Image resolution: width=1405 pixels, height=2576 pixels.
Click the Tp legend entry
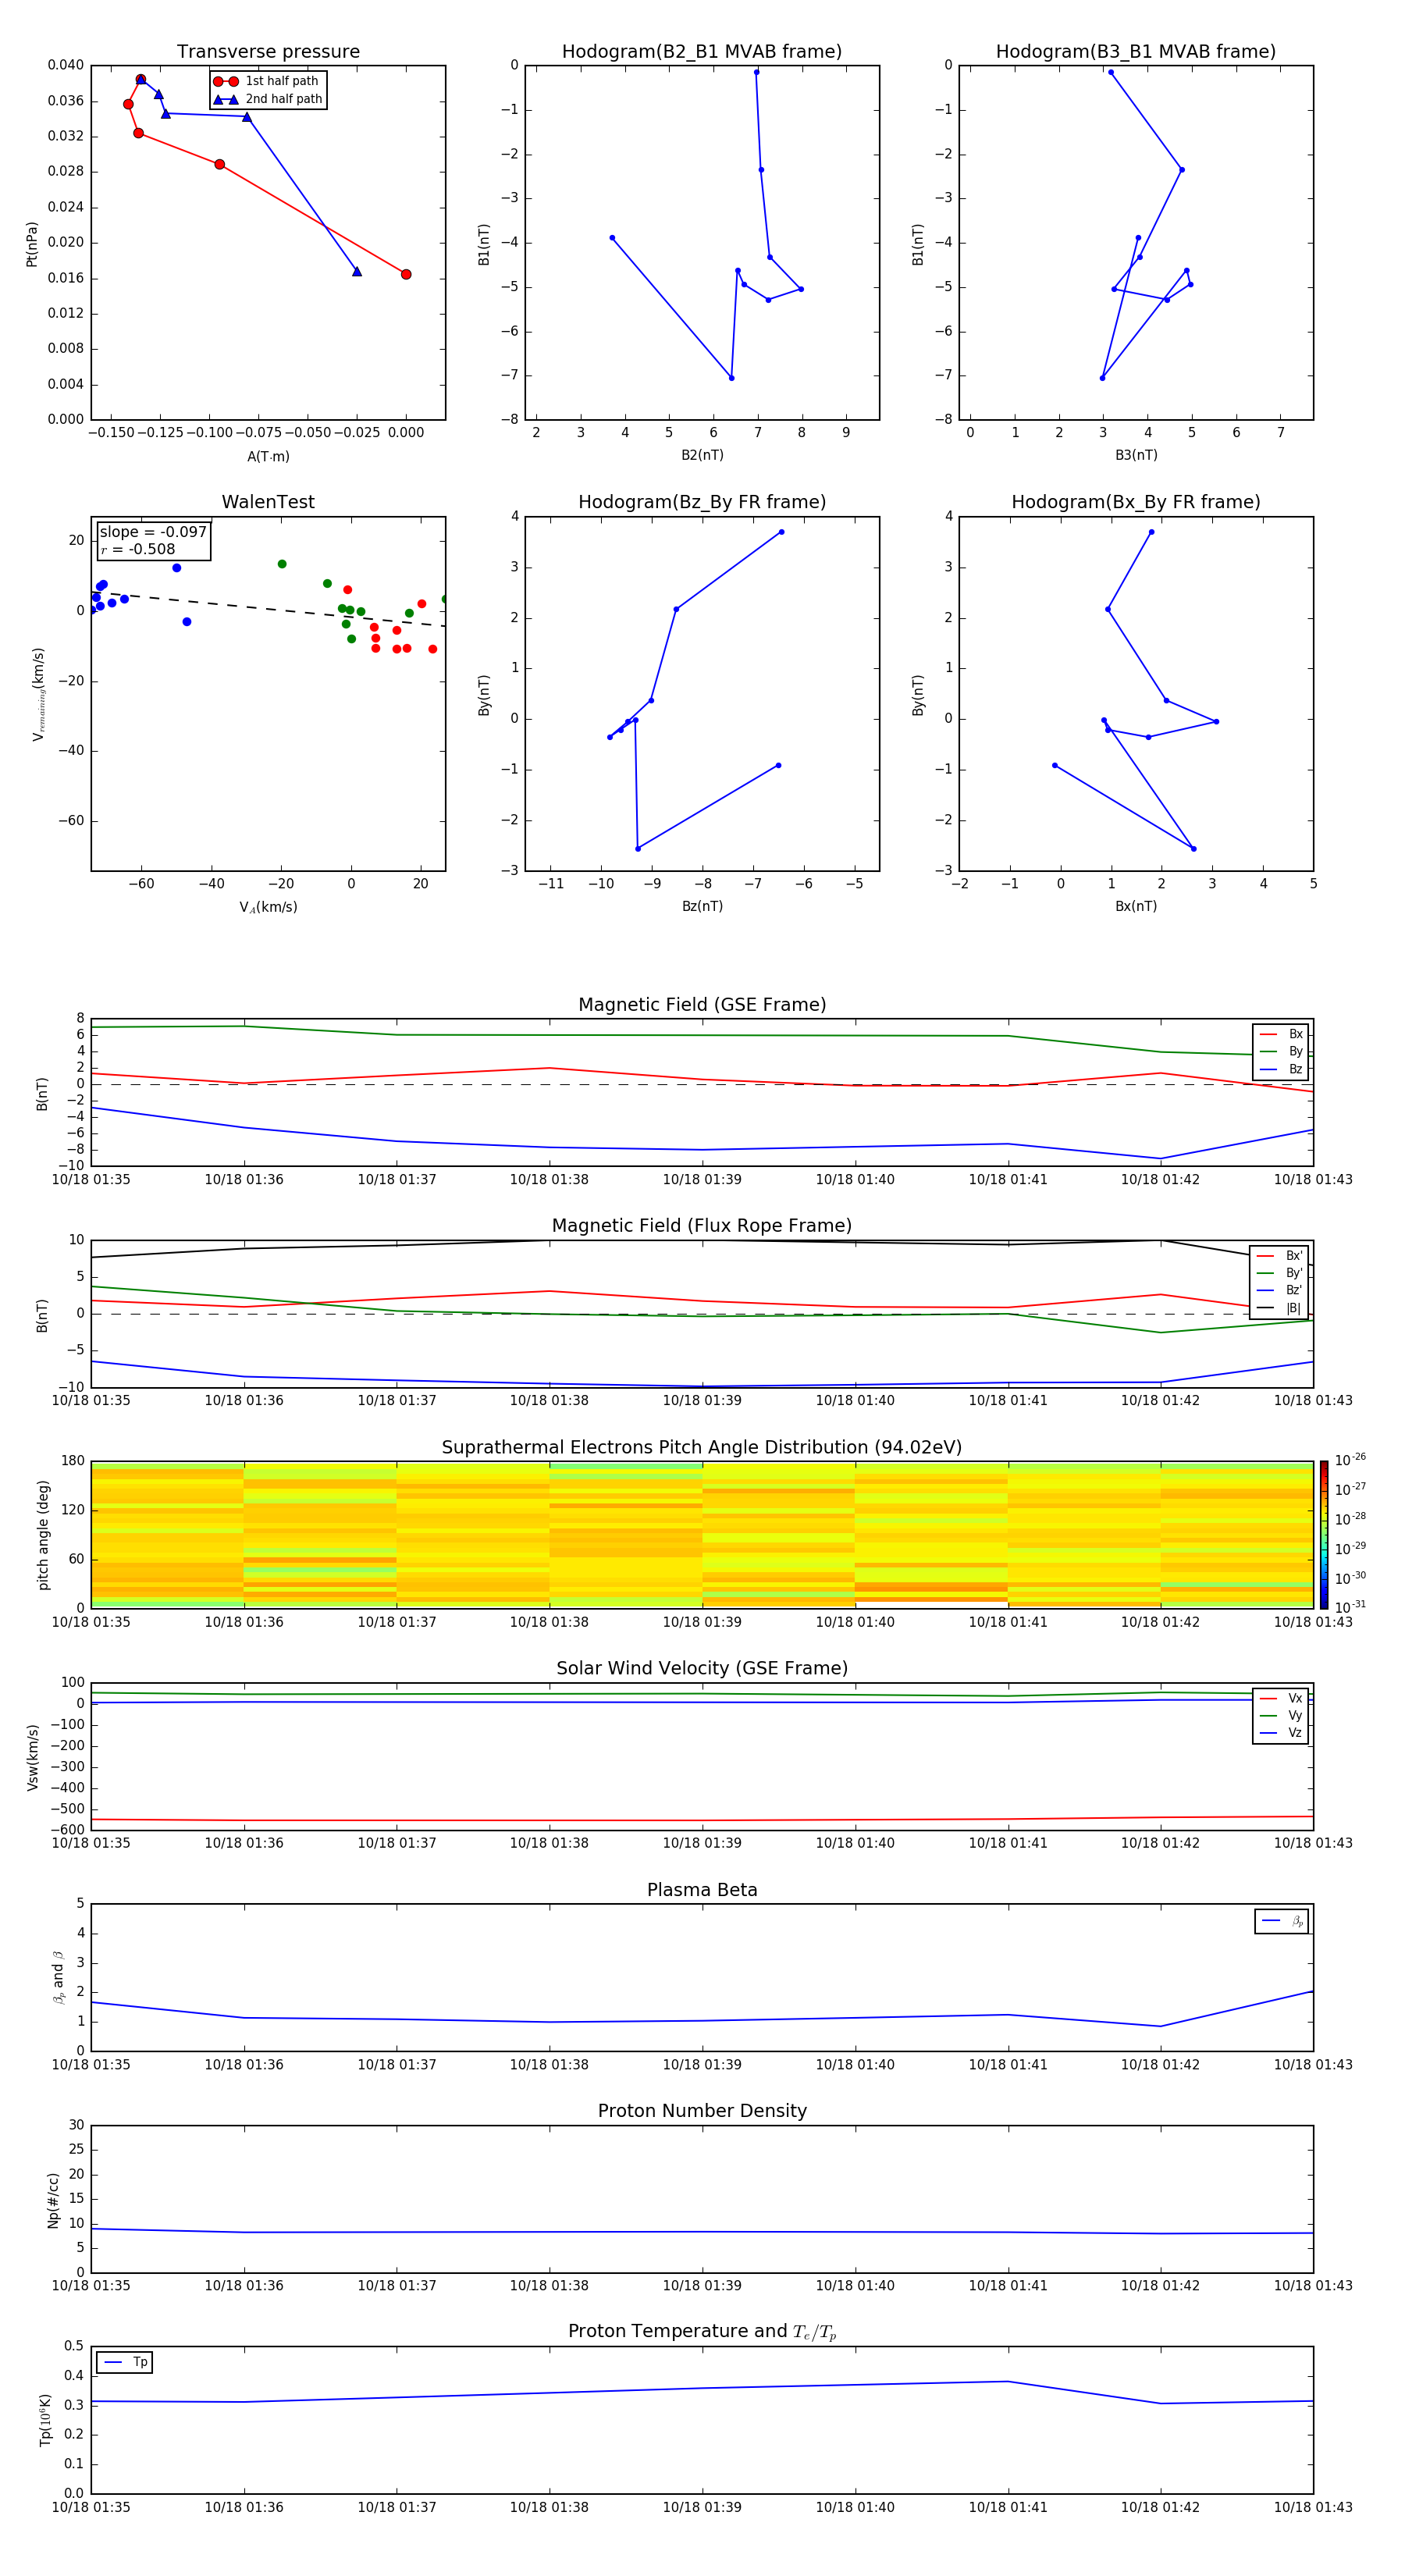[x=125, y=2362]
